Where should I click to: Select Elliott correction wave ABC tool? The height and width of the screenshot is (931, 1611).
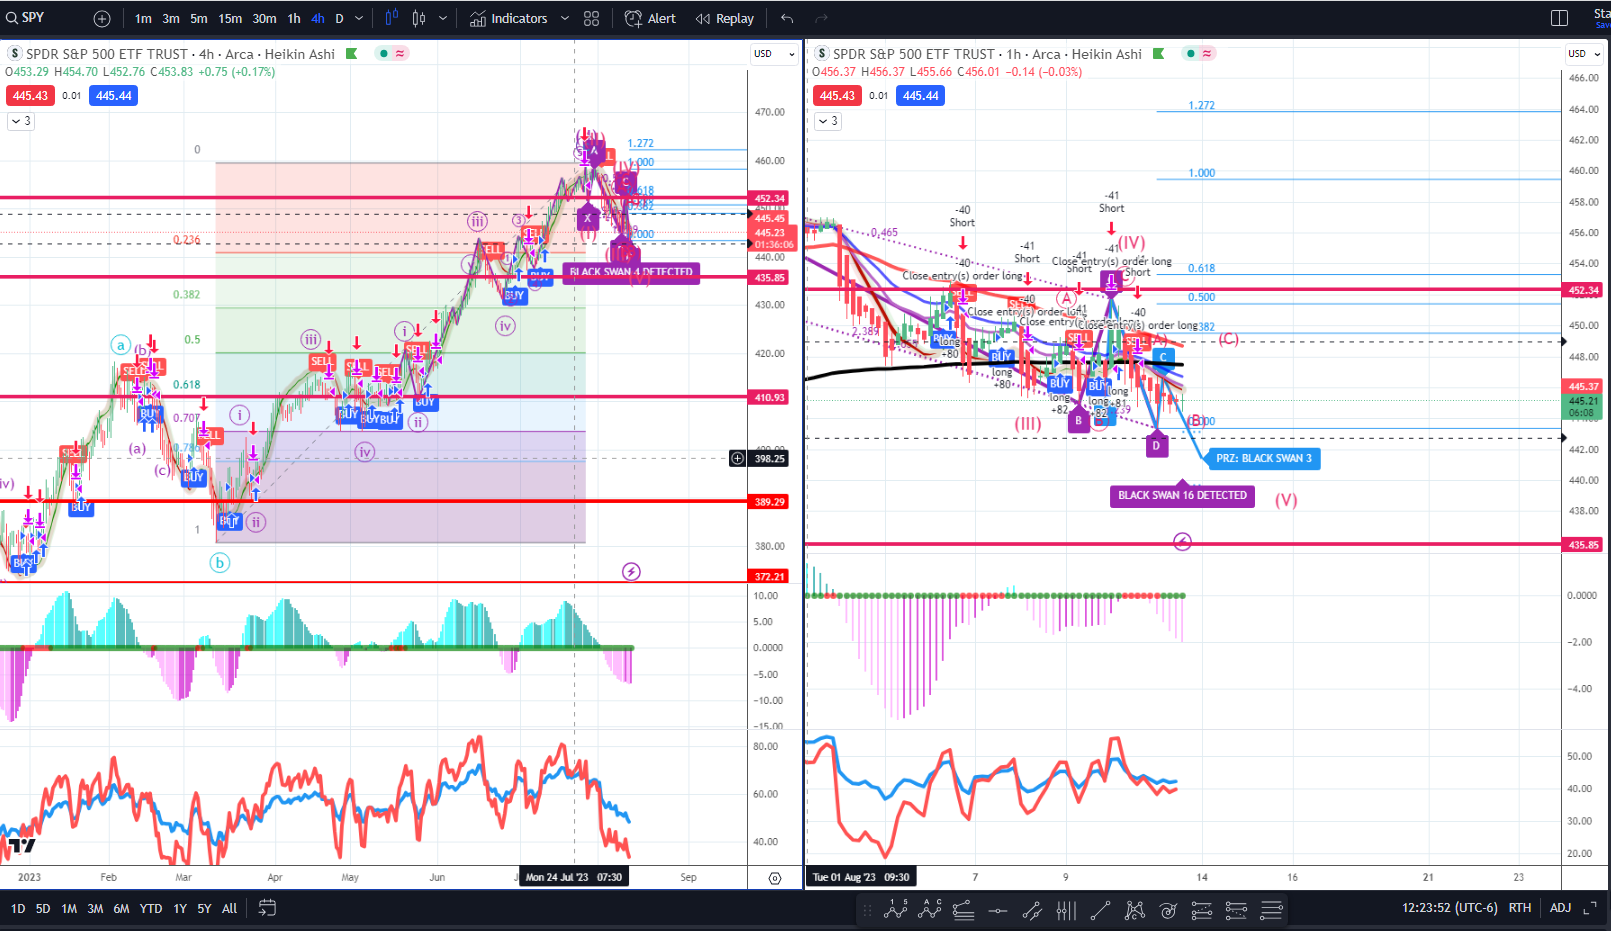930,910
